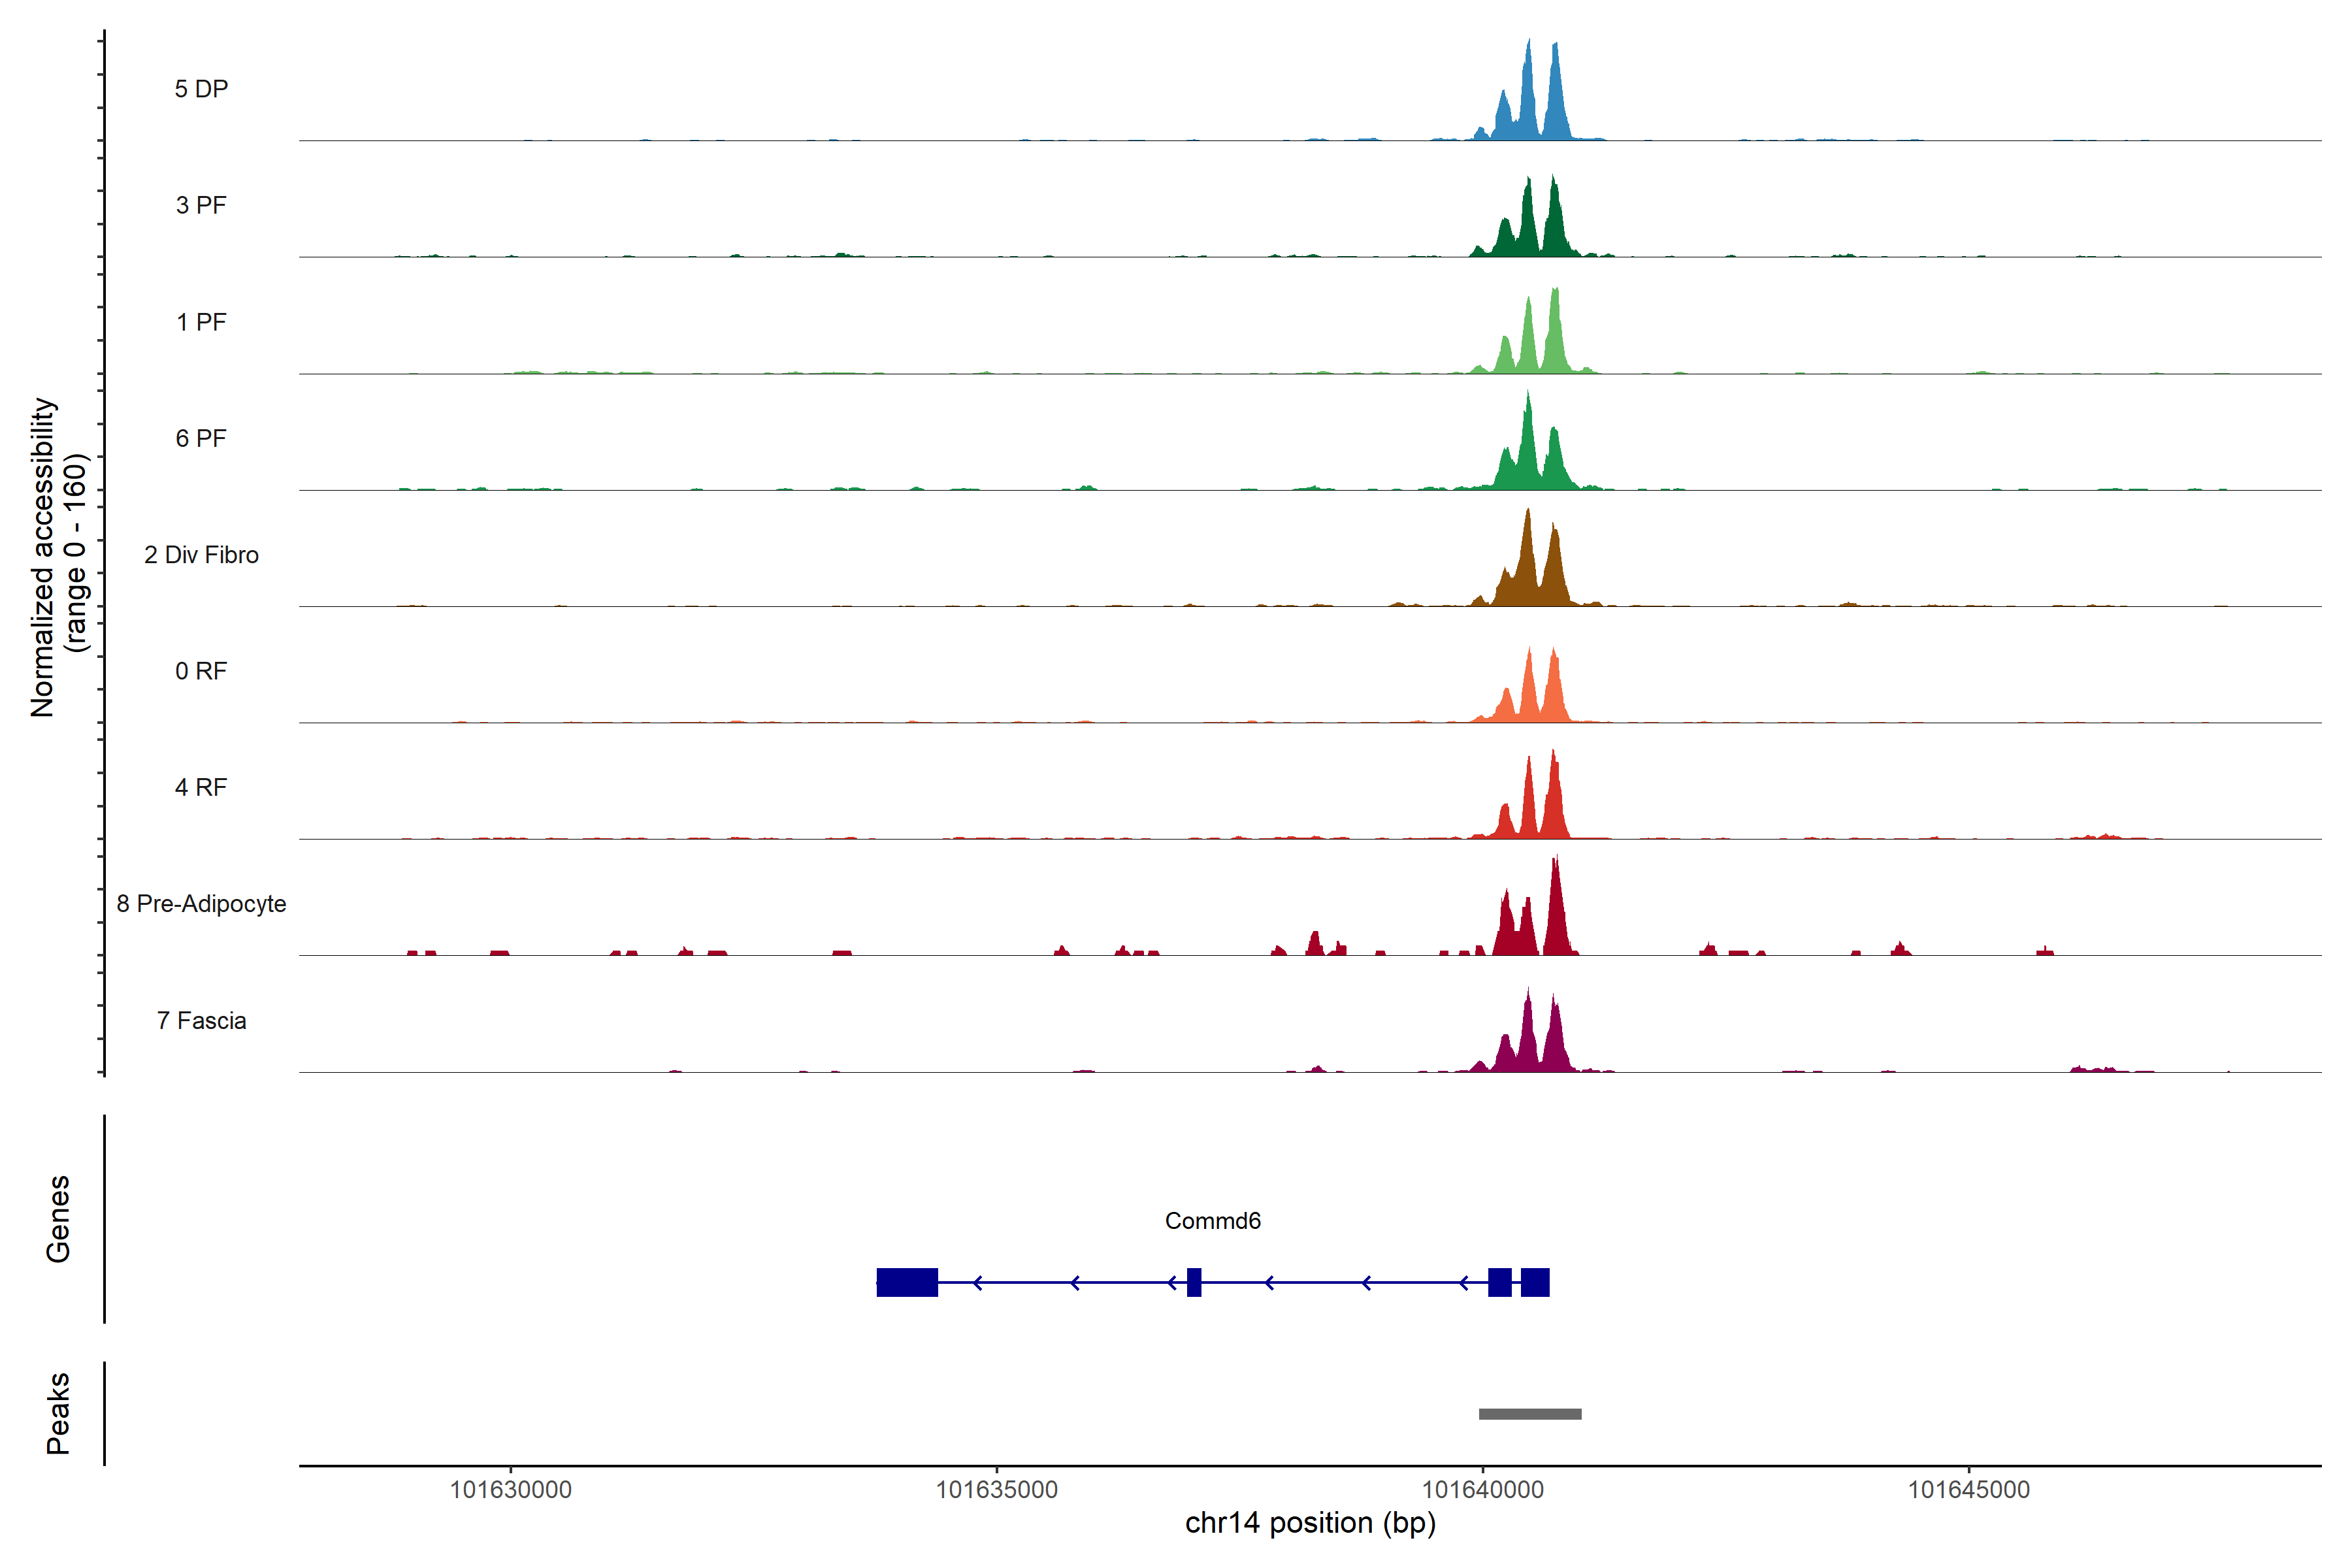Click the 101645000 axis tick label
The width and height of the screenshot is (2352, 1568).
(1969, 1490)
